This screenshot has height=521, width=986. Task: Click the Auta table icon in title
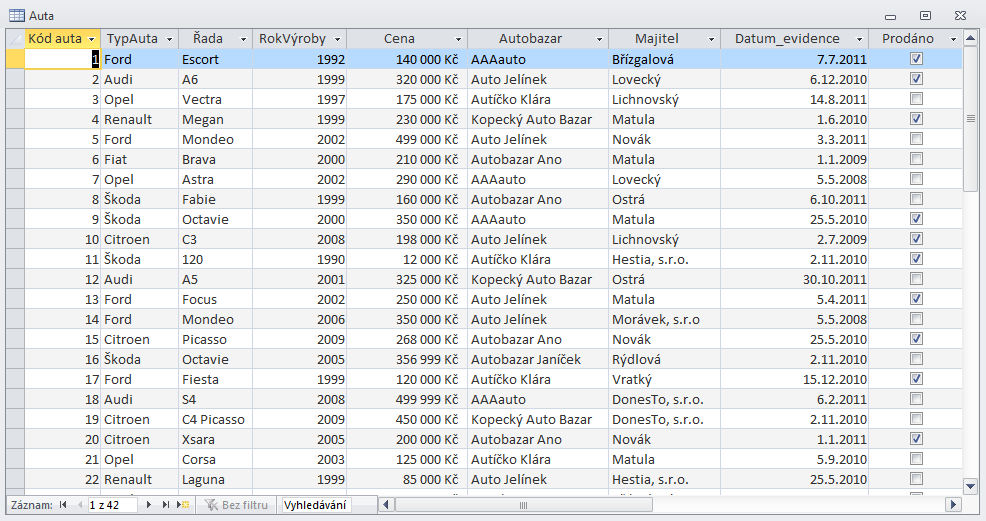(17, 16)
